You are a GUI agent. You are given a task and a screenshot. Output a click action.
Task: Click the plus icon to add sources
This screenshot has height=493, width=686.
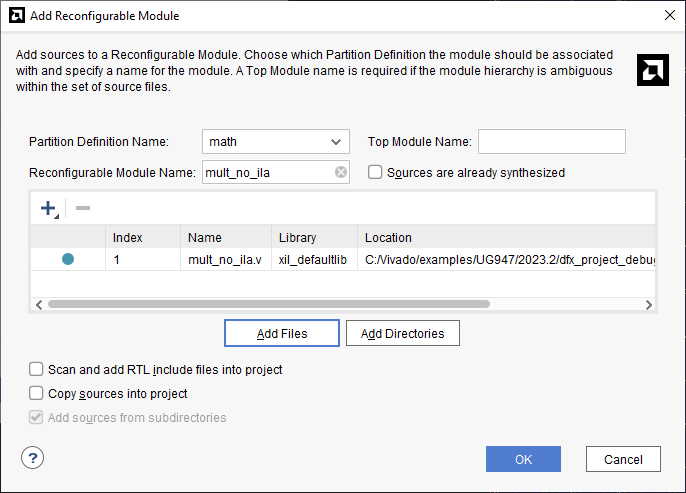(47, 208)
